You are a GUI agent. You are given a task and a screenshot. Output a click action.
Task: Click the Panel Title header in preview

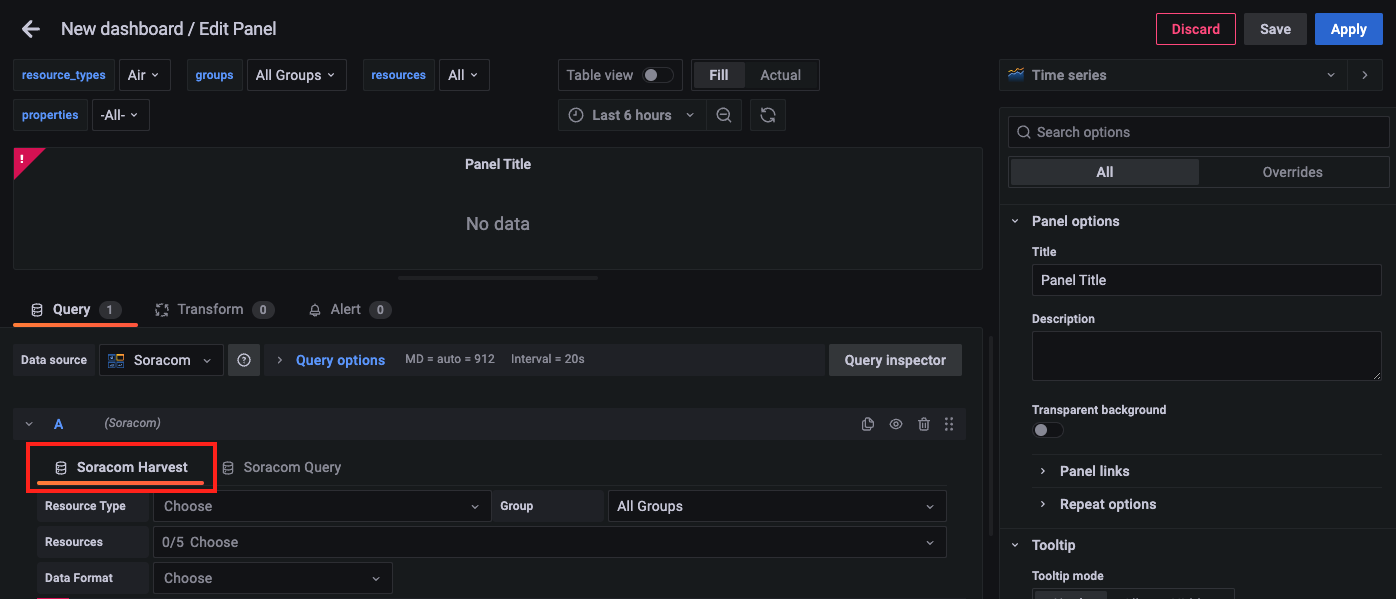498,164
